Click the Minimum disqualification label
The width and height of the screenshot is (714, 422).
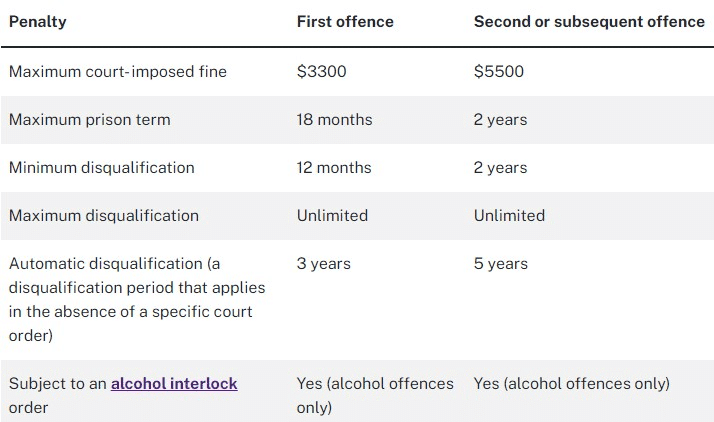pos(102,168)
